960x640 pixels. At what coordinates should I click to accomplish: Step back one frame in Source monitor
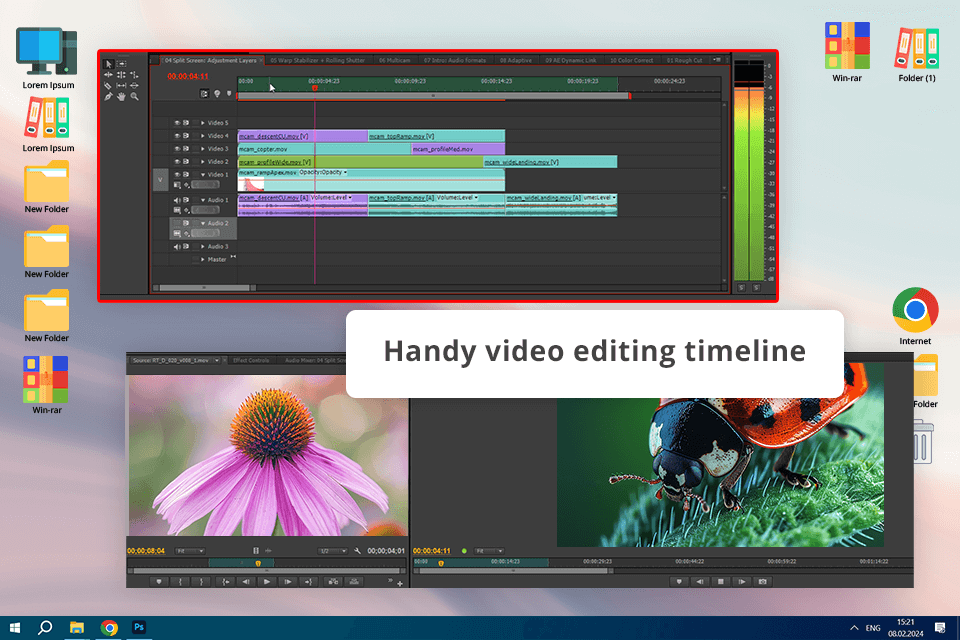click(246, 582)
